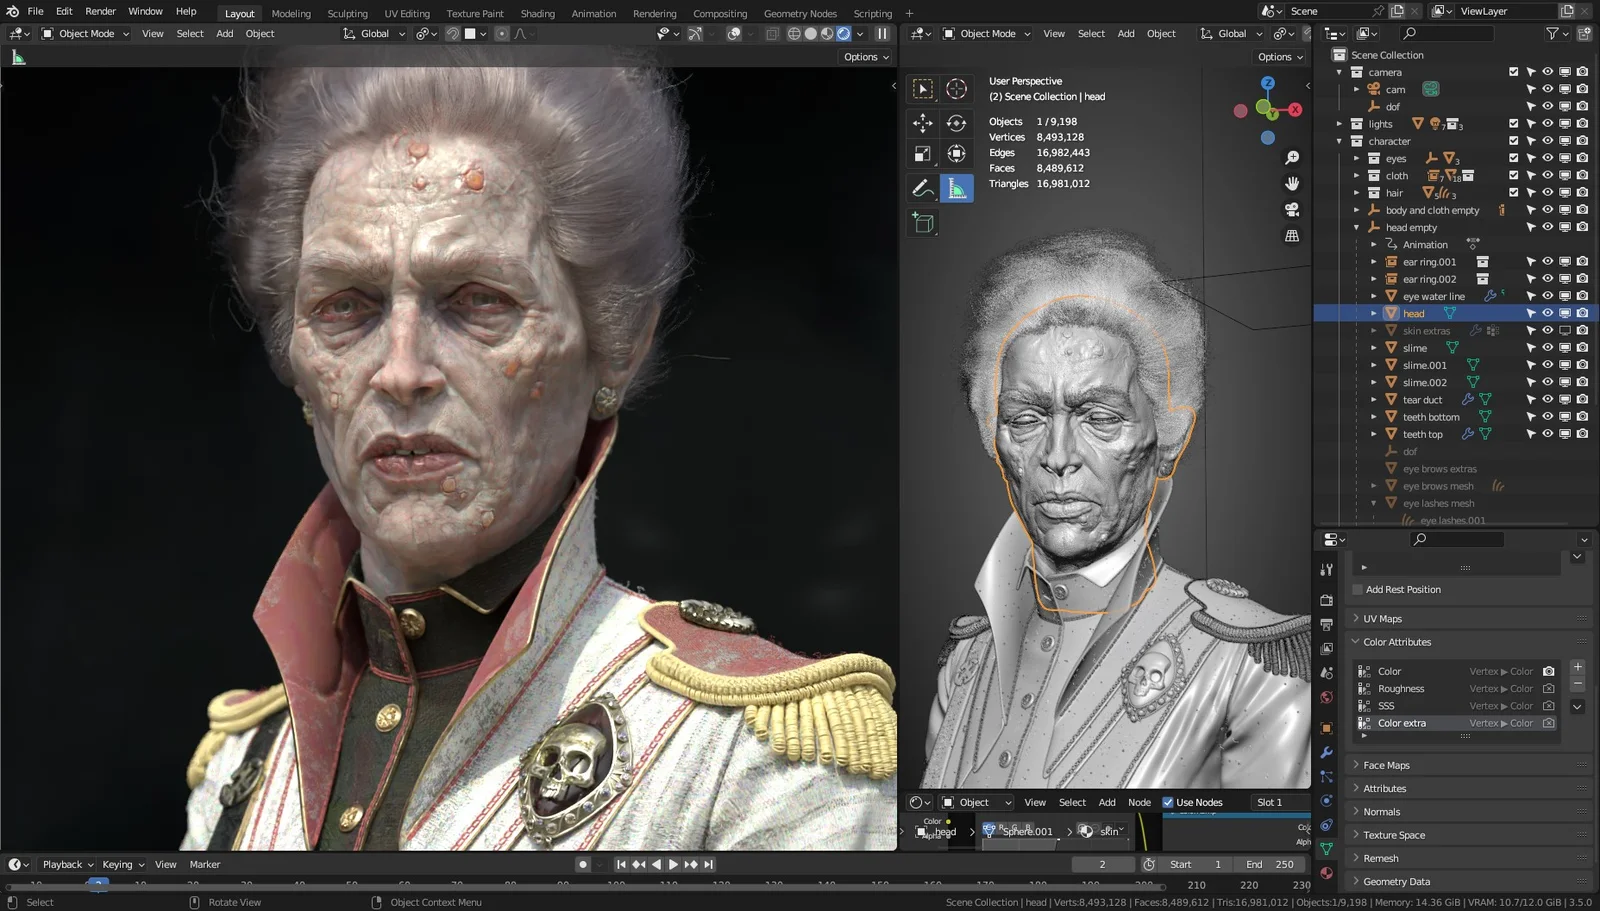Select the Move tool in the right viewport

(922, 123)
